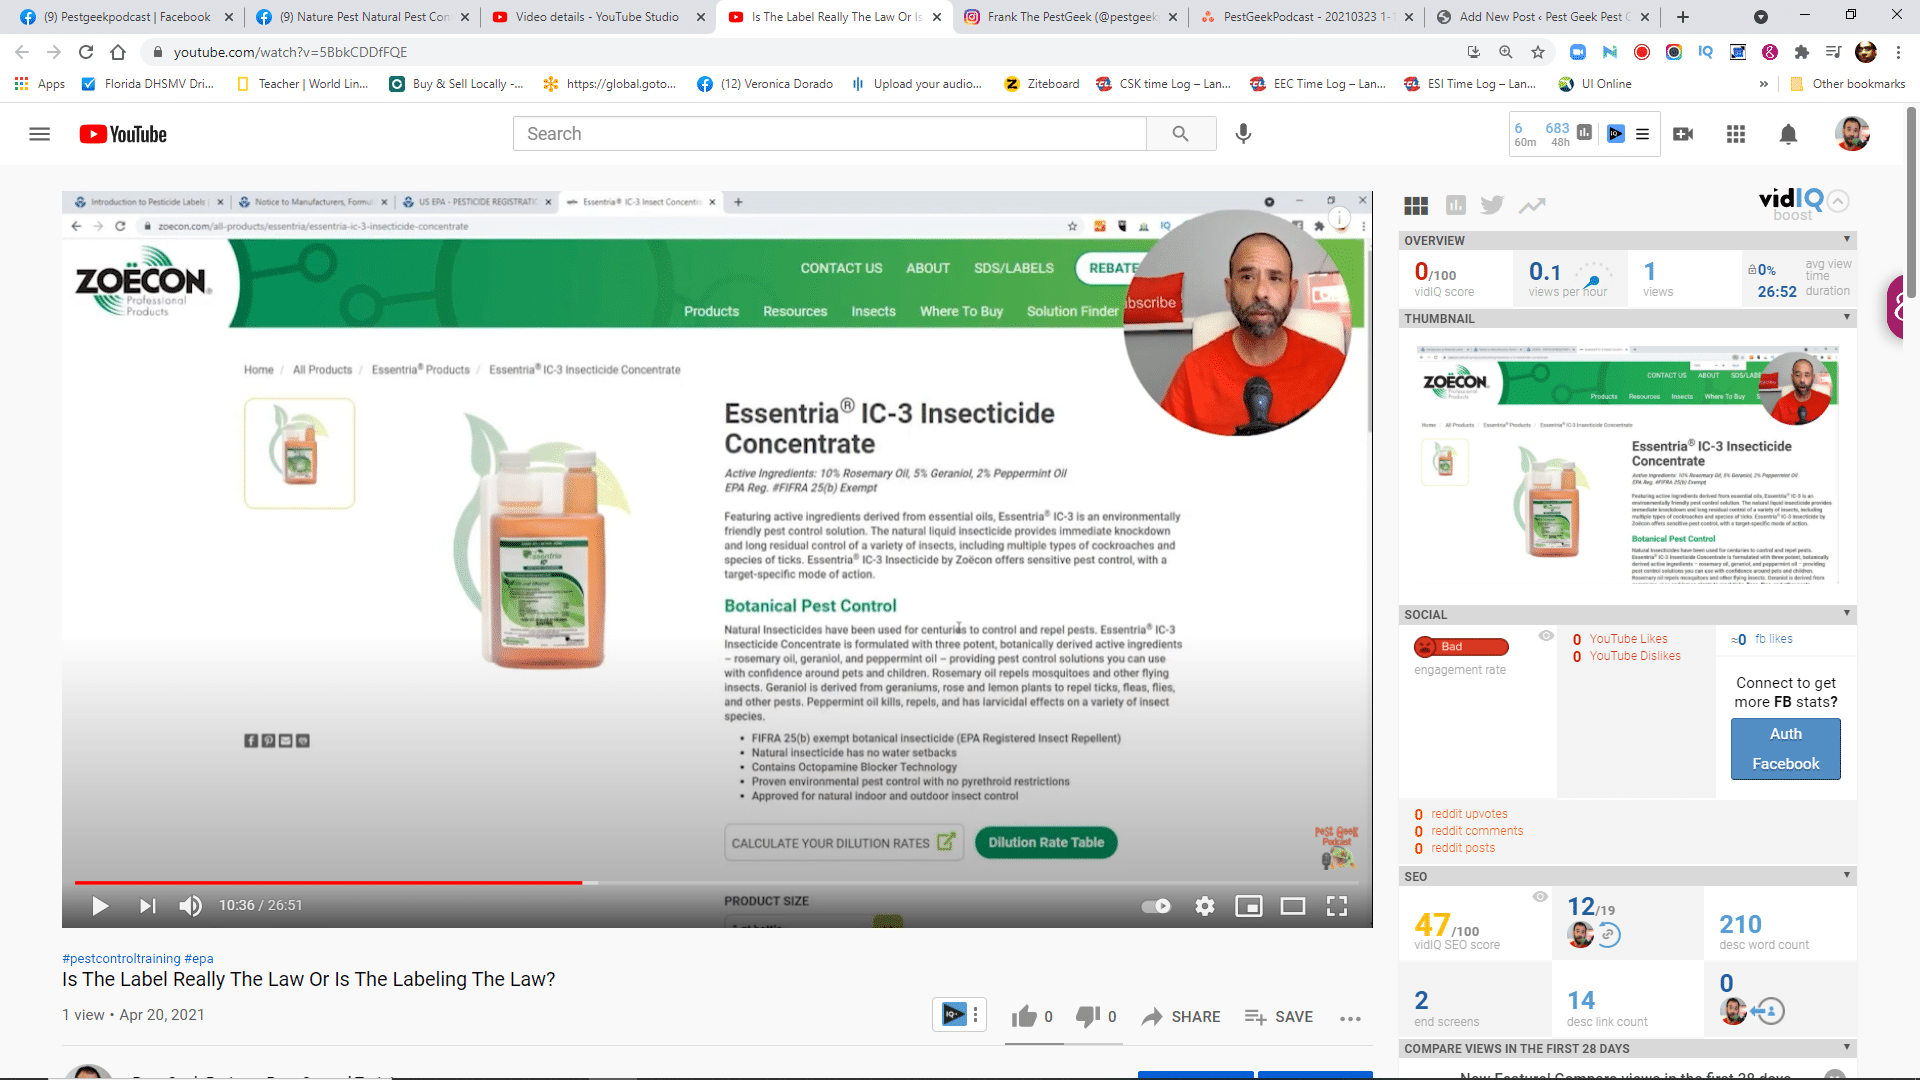This screenshot has width=1920, height=1080.
Task: Open vidIQ trending arrow icon
Action: click(x=1532, y=205)
